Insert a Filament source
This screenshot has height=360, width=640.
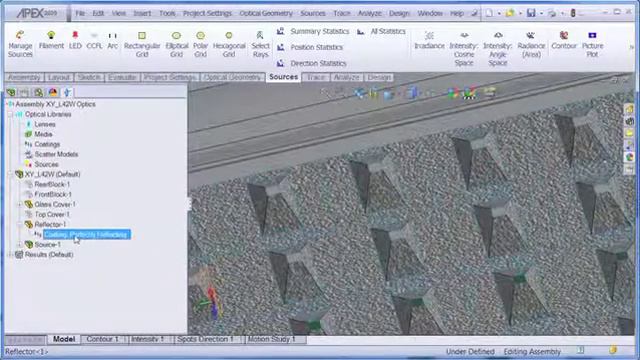51,40
